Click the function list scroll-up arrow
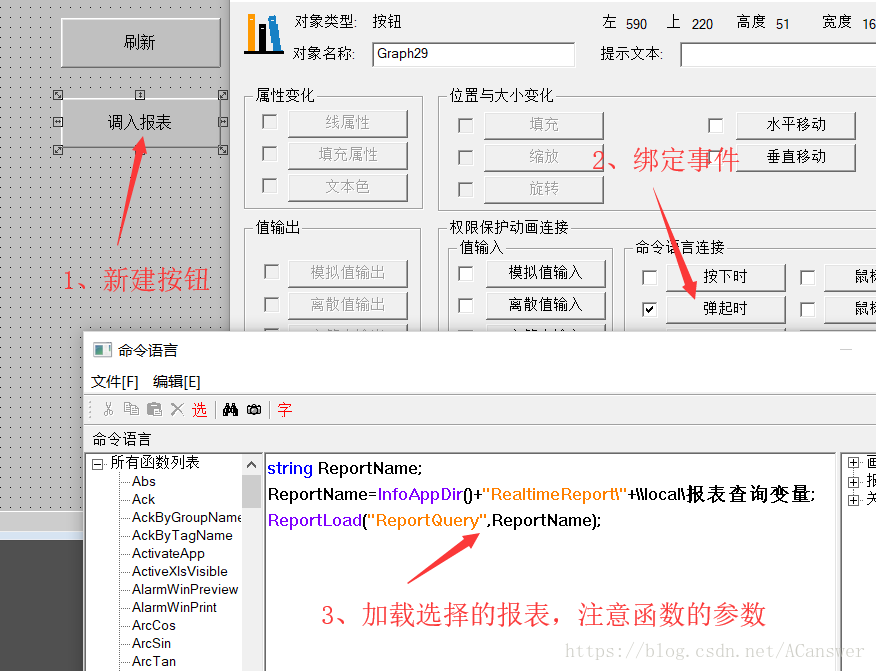 251,465
